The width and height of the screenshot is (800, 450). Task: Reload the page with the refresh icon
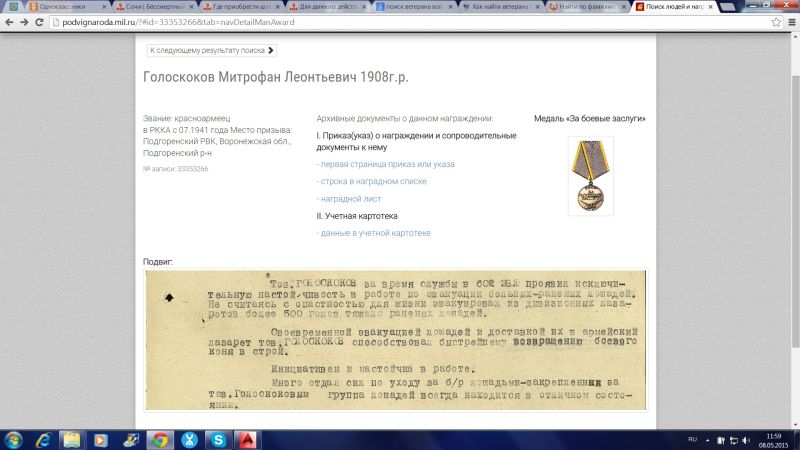[x=45, y=22]
